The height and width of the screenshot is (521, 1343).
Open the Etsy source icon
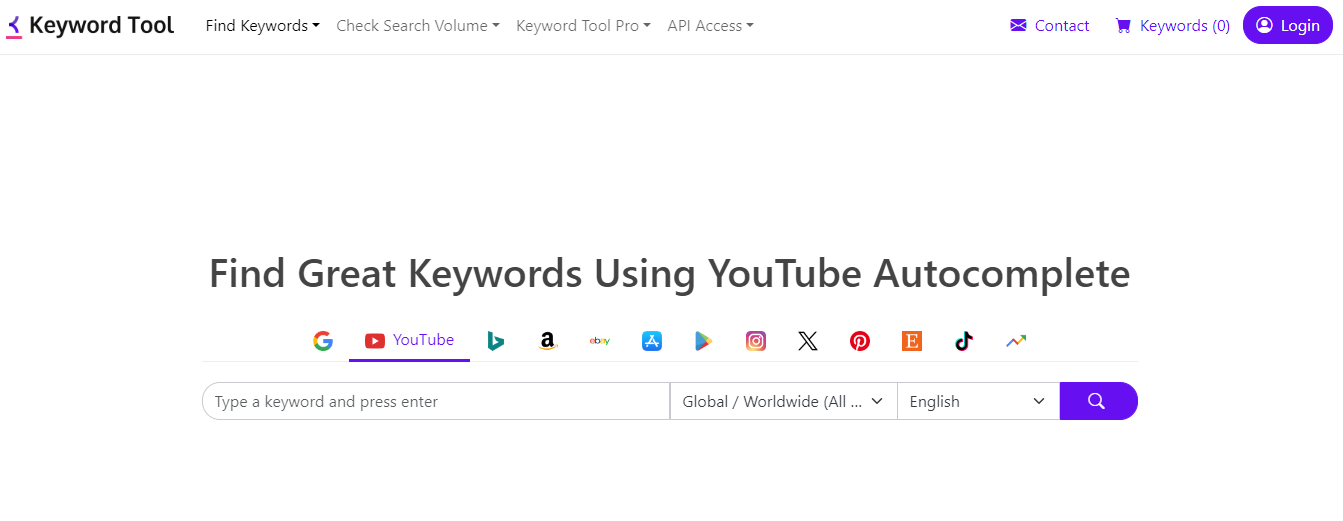[x=912, y=341]
